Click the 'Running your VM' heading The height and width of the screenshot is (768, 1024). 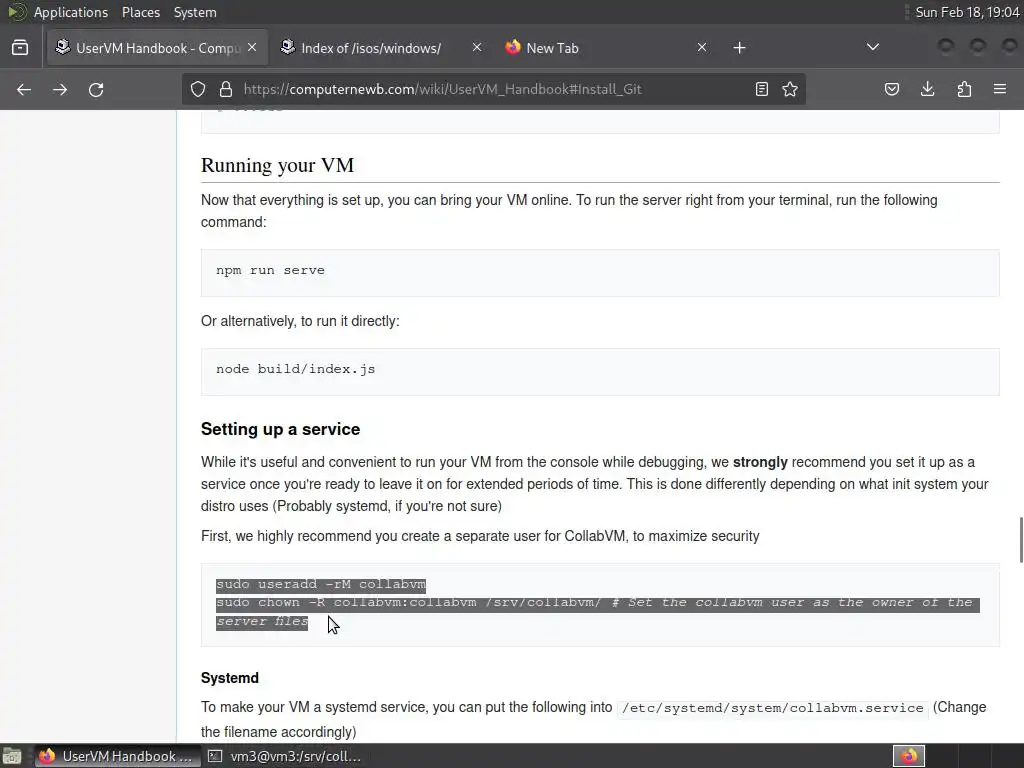pos(277,165)
